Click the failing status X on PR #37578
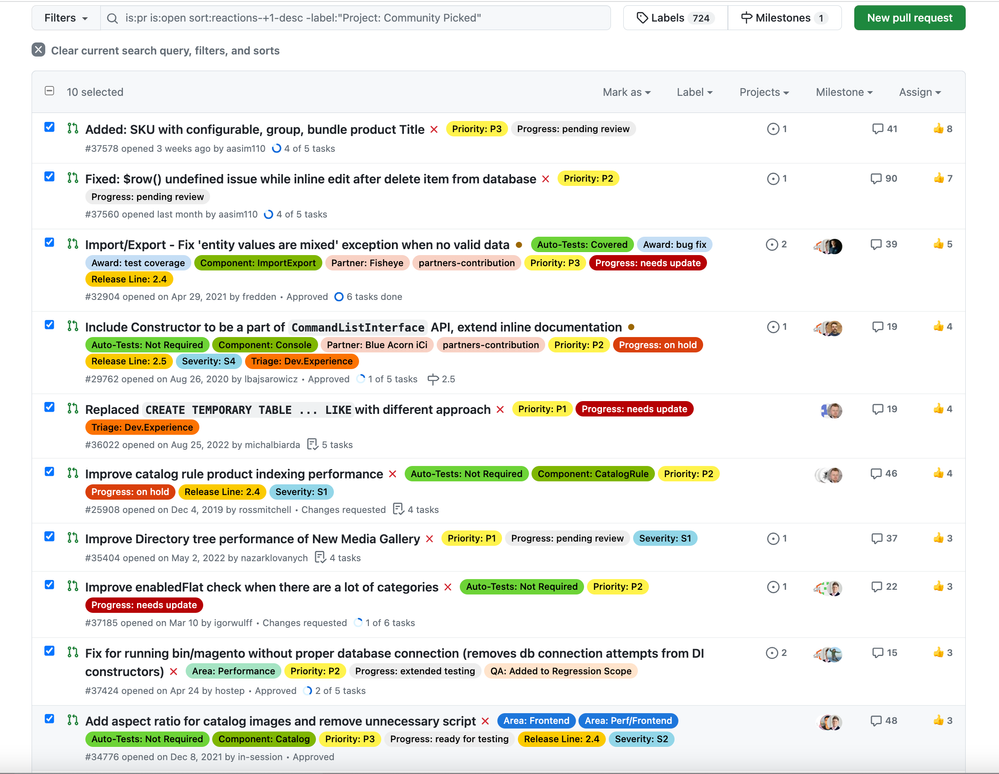999x774 pixels. 434,129
